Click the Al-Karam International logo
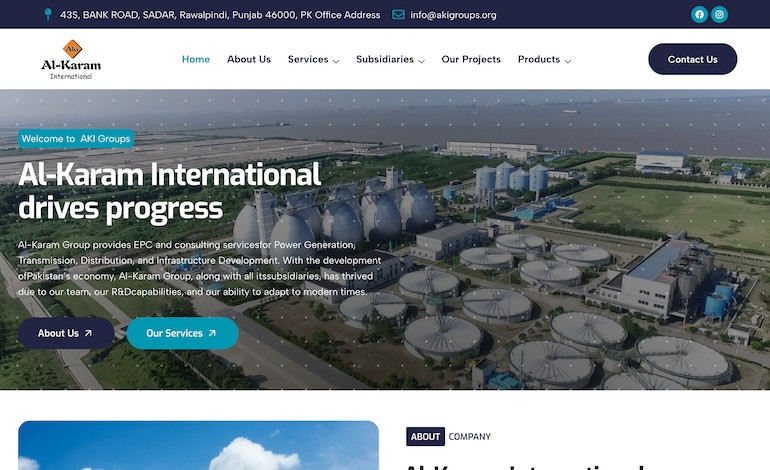This screenshot has width=770, height=470. 71,59
